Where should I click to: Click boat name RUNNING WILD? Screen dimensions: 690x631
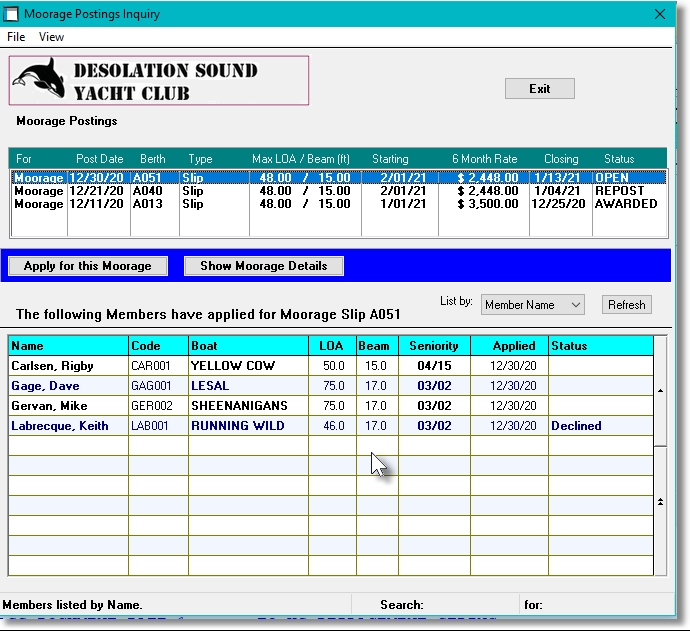pos(238,426)
